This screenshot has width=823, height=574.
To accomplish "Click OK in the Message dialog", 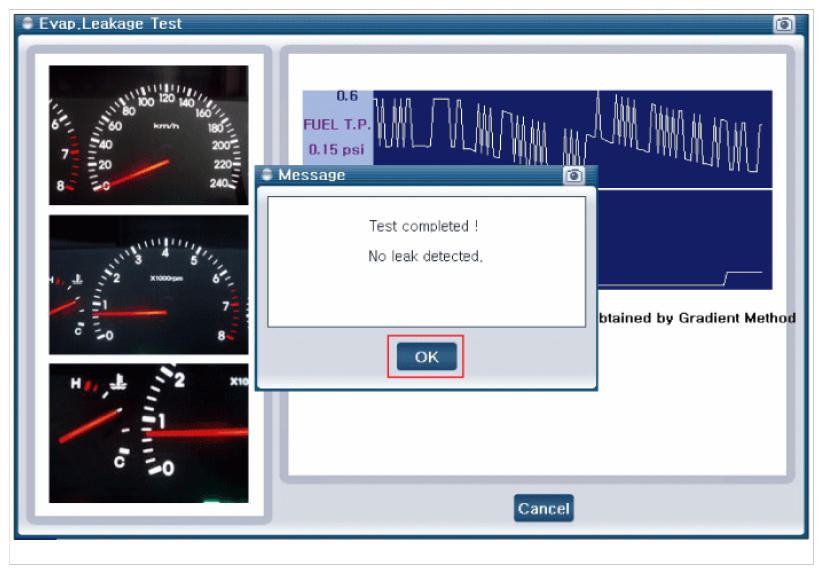I will [426, 357].
